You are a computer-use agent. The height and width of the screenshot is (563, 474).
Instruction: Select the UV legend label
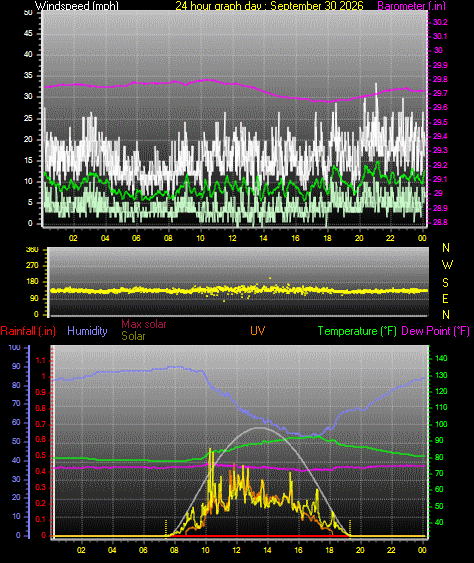[x=257, y=331]
